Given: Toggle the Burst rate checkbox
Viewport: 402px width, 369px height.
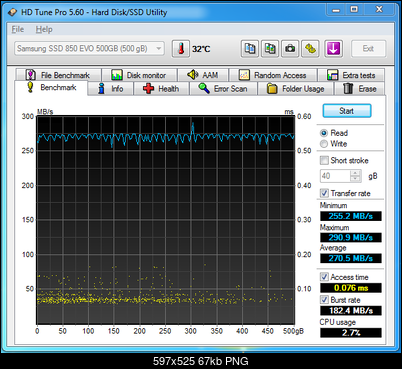Looking at the screenshot, I should click(324, 299).
